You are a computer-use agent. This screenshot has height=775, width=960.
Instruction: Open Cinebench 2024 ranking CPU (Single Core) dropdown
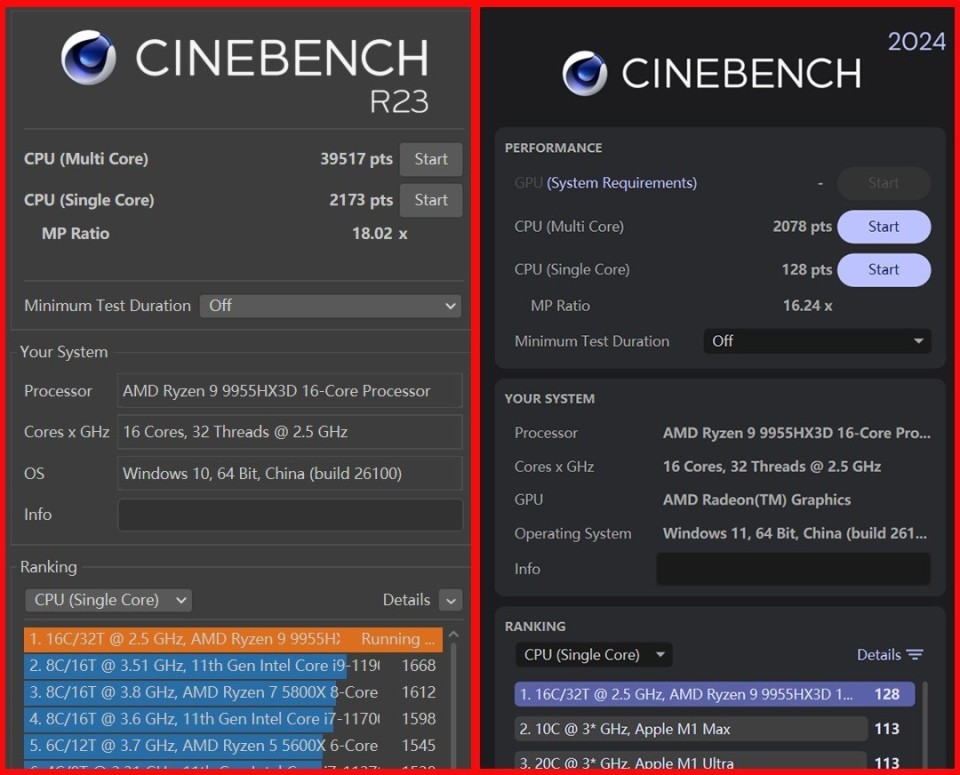point(593,655)
